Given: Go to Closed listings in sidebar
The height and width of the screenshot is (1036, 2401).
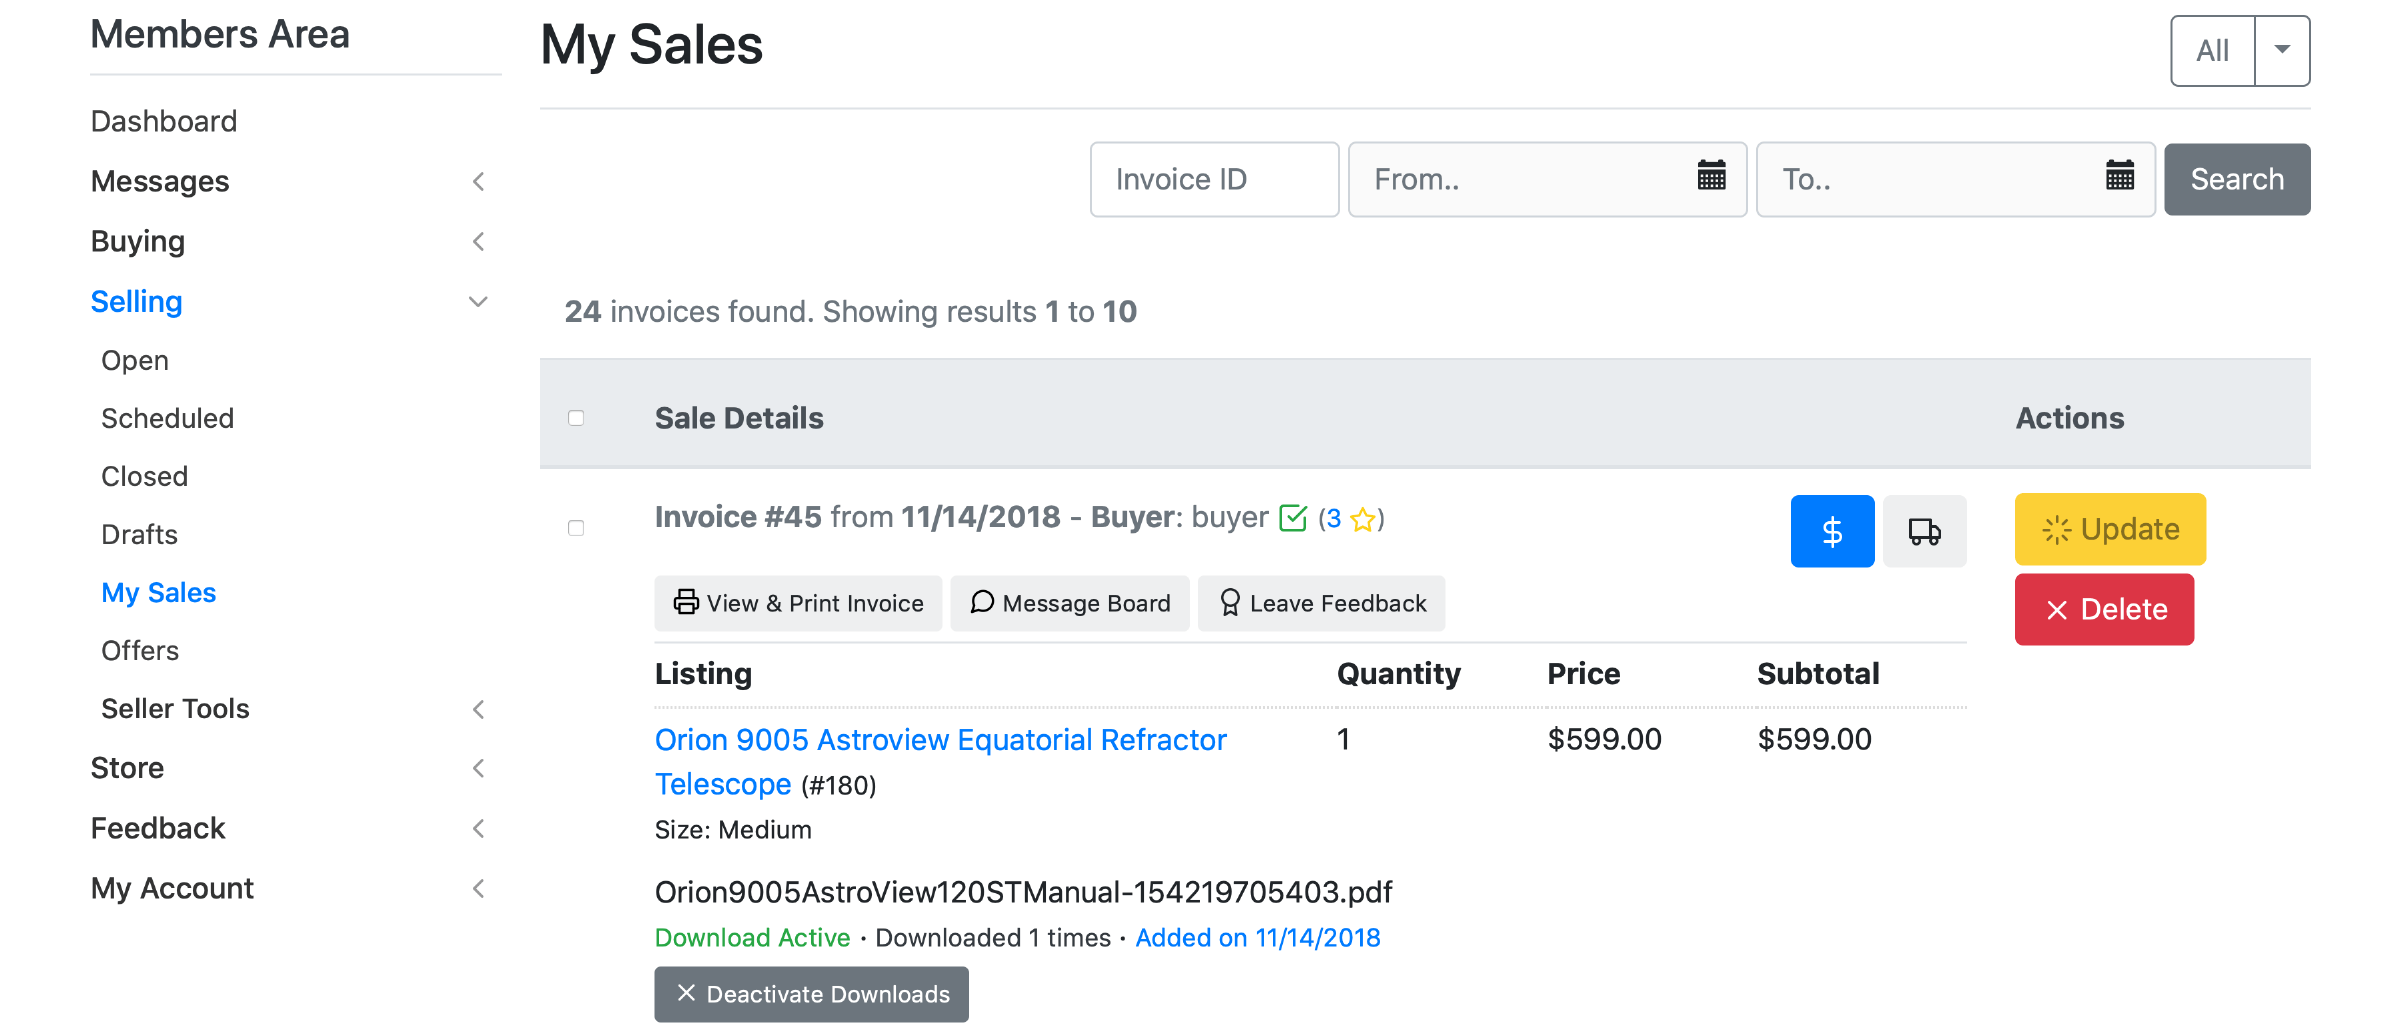Looking at the screenshot, I should 145,476.
